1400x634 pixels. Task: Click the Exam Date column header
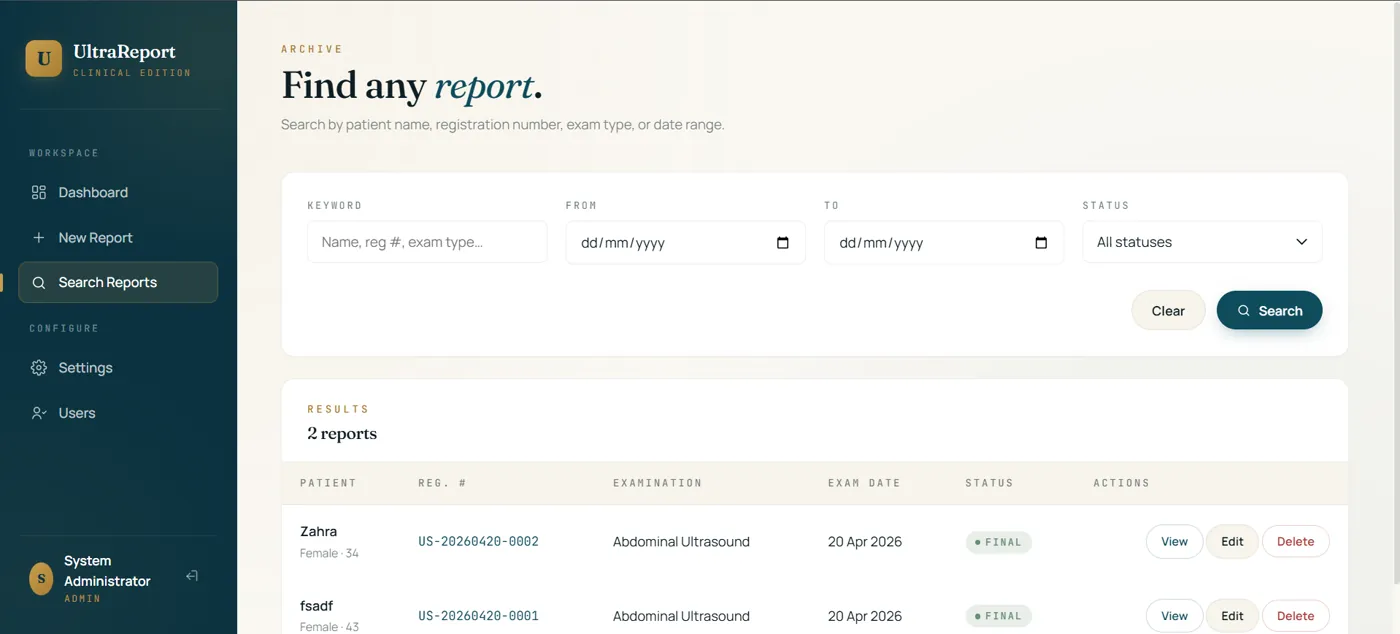click(x=864, y=483)
